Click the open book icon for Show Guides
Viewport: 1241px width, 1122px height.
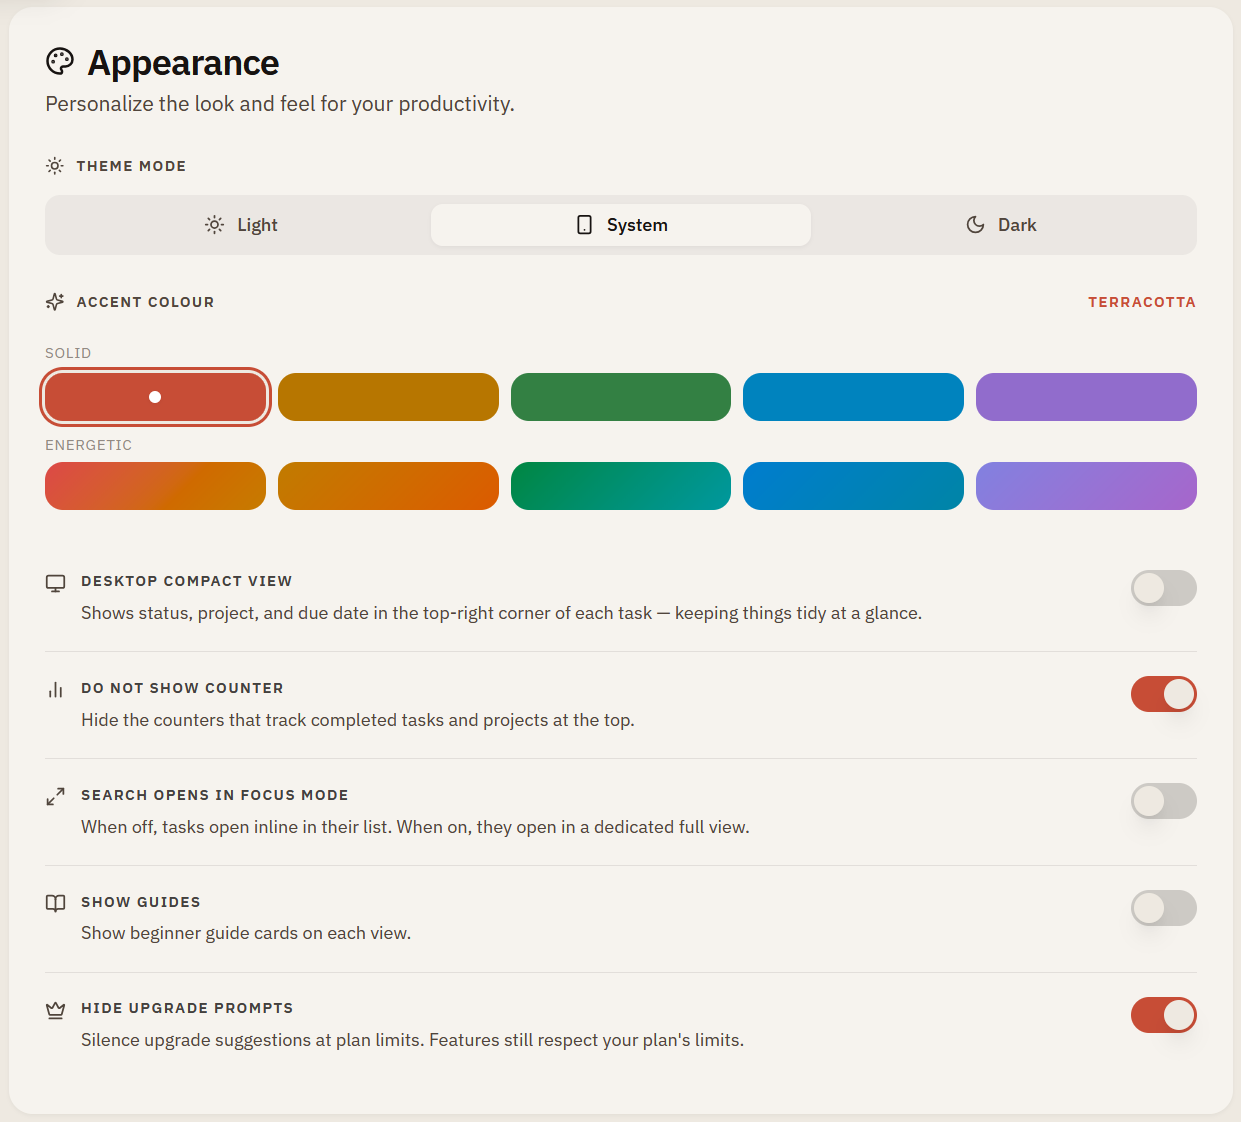click(56, 903)
